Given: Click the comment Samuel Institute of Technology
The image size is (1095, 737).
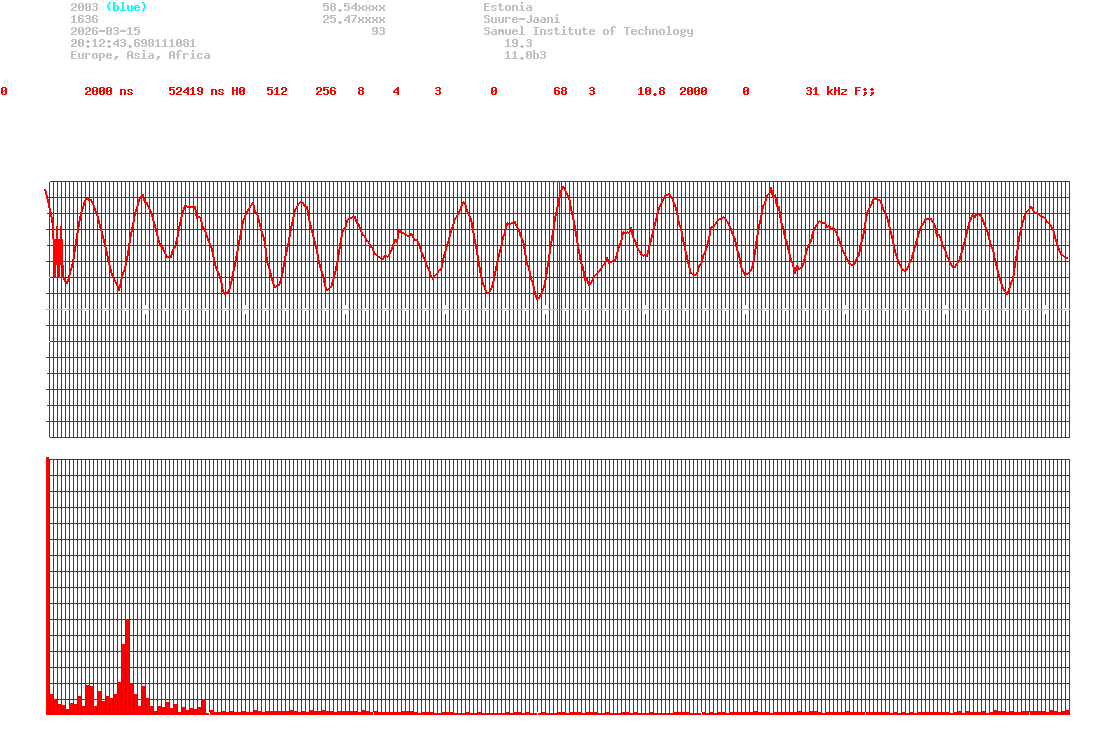Looking at the screenshot, I should coord(588,31).
